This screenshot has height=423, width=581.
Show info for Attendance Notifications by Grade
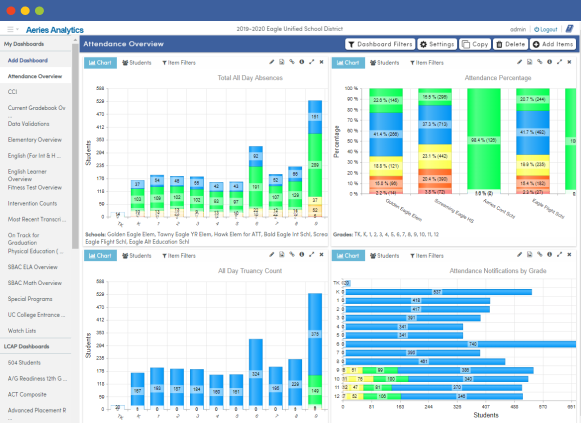[x=550, y=254]
